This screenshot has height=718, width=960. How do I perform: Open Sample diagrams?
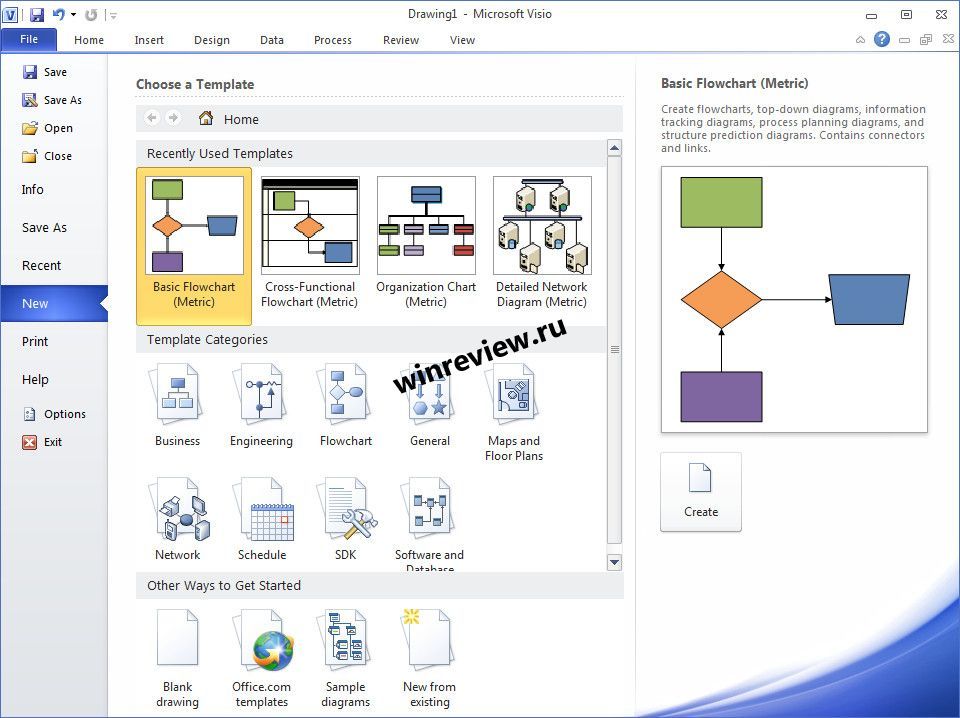click(346, 659)
